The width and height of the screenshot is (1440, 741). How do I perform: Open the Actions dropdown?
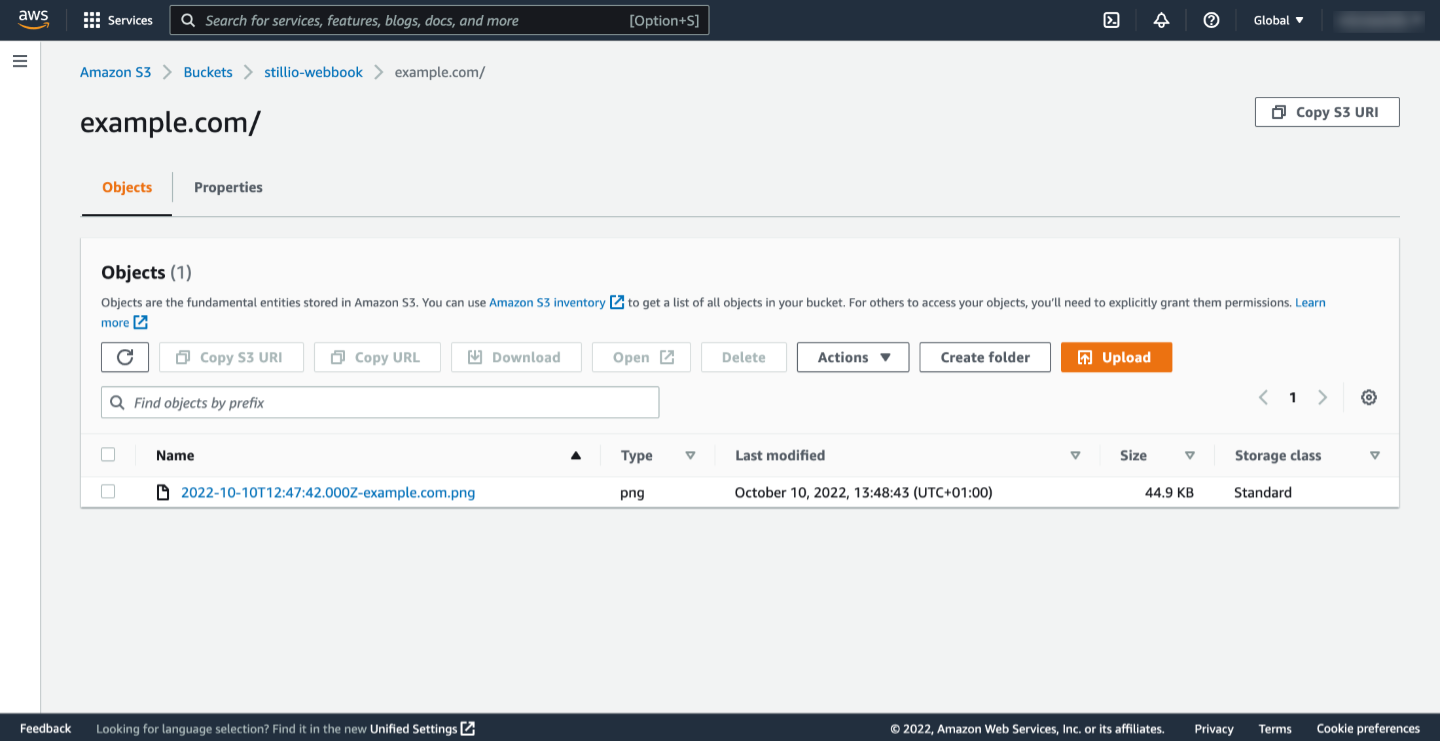(x=853, y=357)
